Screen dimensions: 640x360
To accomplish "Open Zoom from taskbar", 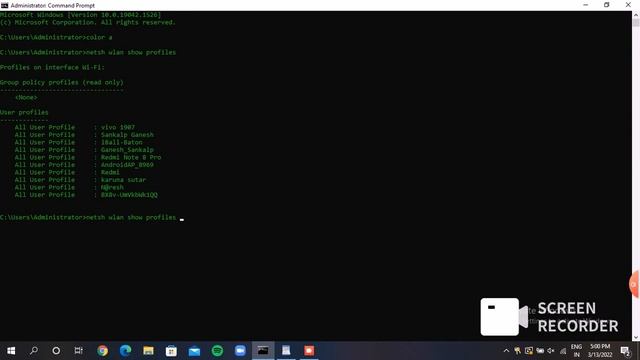I will [x=240, y=351].
